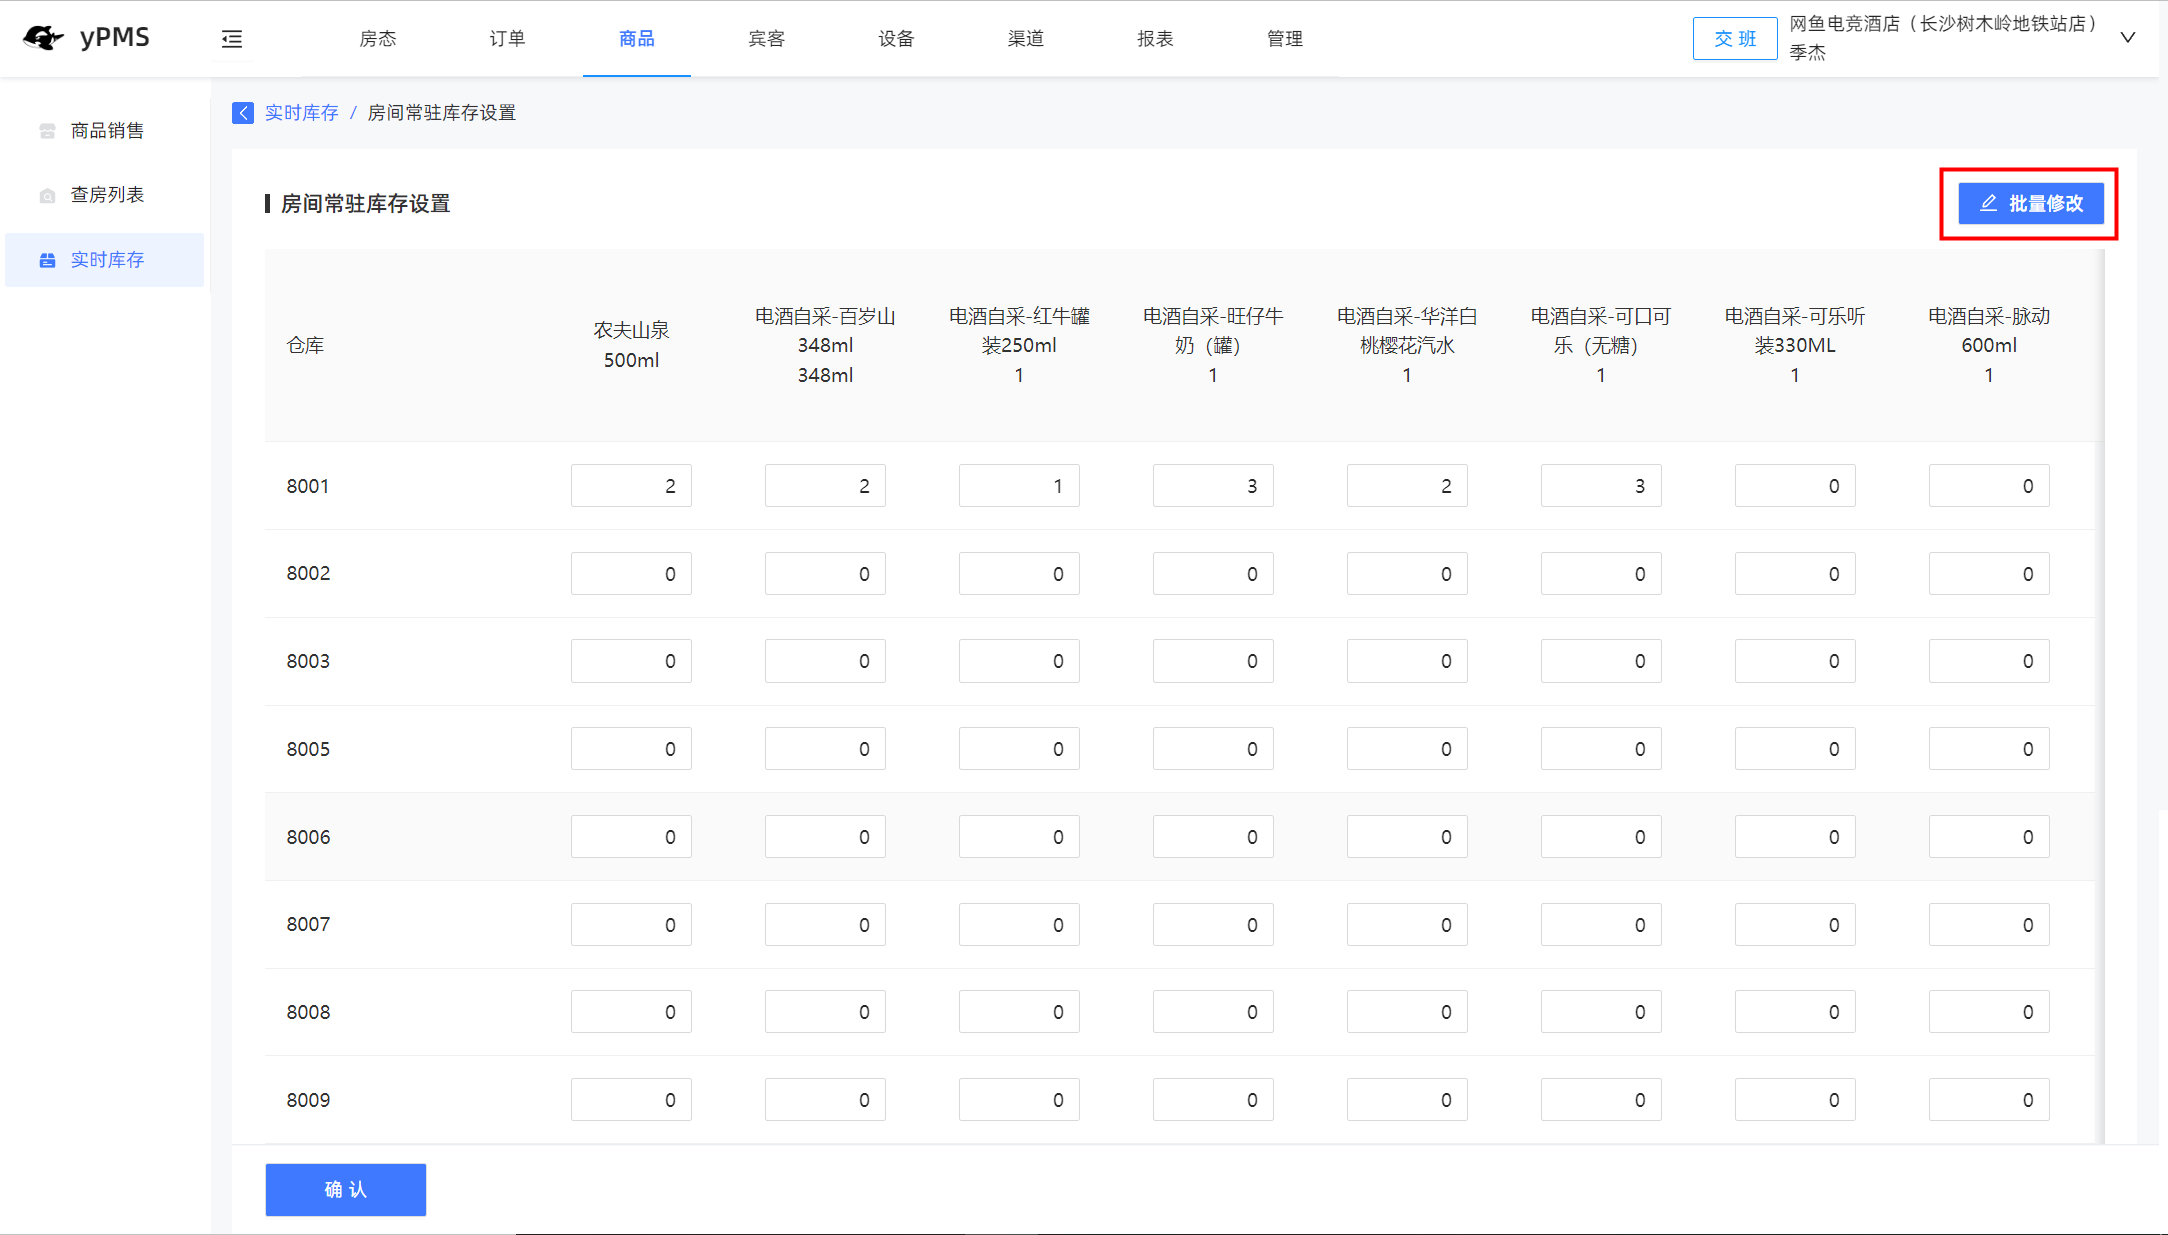Click the 华洋白桃樱花汽水 field for room 8003
Viewport: 2168px width, 1235px height.
(1407, 661)
